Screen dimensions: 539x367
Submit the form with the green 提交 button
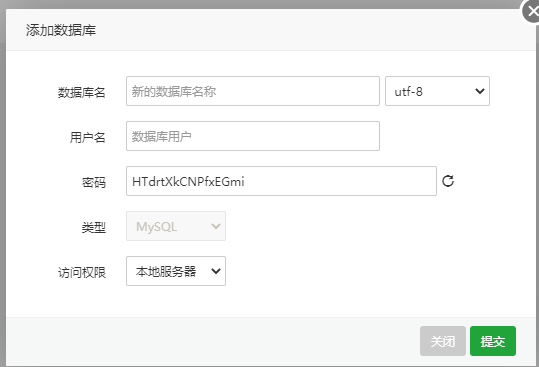click(493, 341)
